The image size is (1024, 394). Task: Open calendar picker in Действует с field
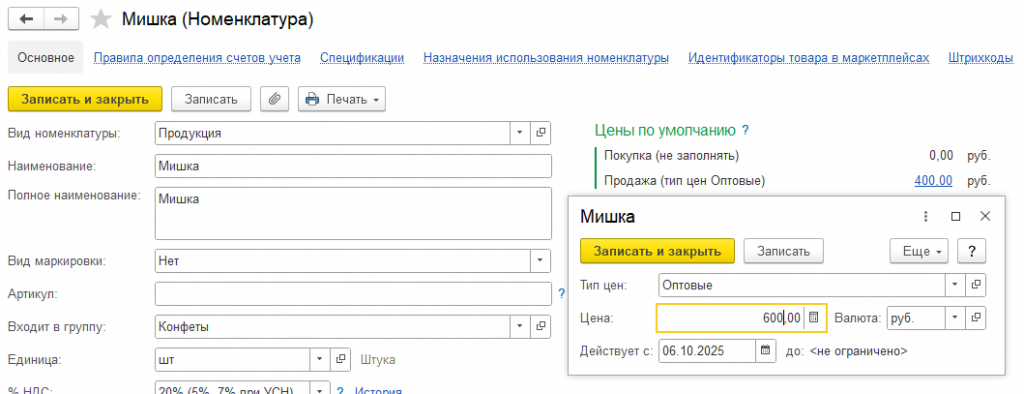[x=765, y=351]
